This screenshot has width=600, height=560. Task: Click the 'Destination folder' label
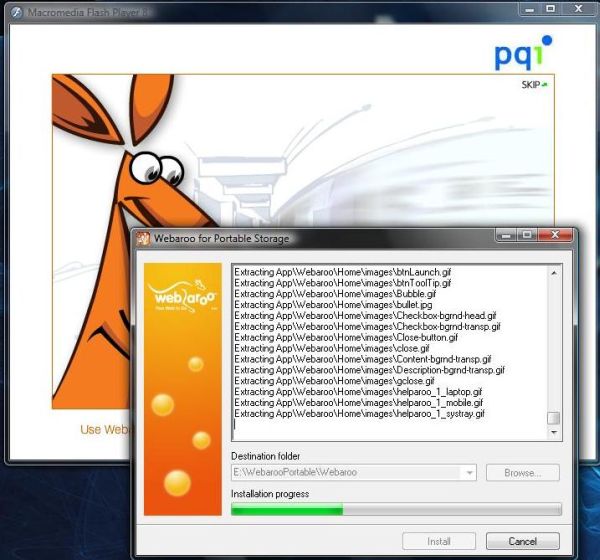click(x=266, y=456)
